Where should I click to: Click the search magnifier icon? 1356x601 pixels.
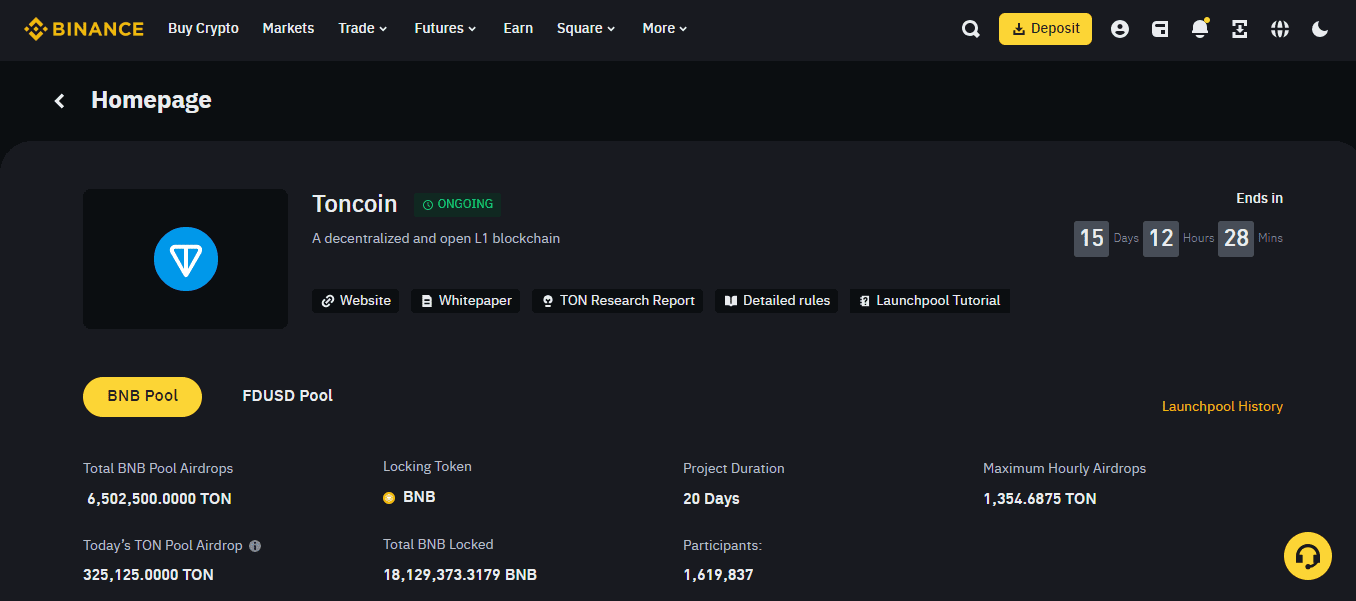pos(970,29)
